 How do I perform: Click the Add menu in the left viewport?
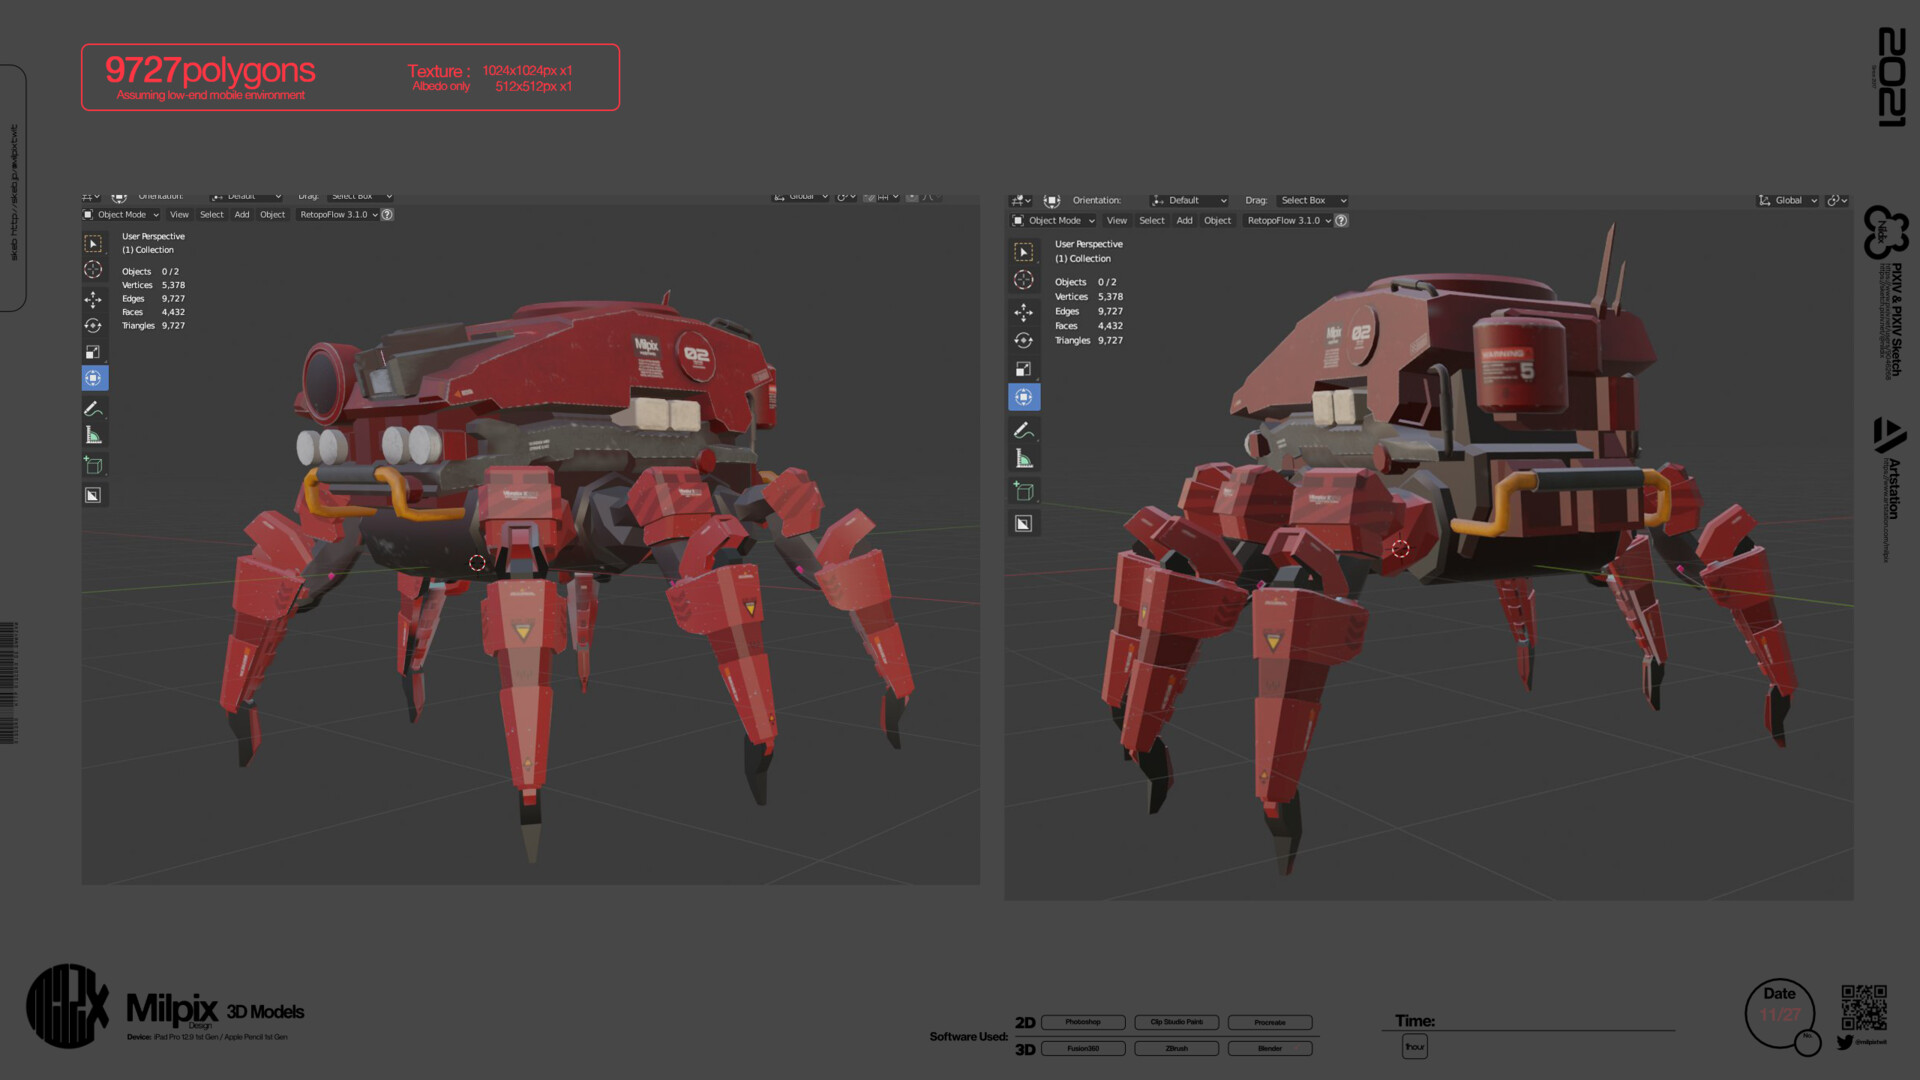(x=242, y=215)
